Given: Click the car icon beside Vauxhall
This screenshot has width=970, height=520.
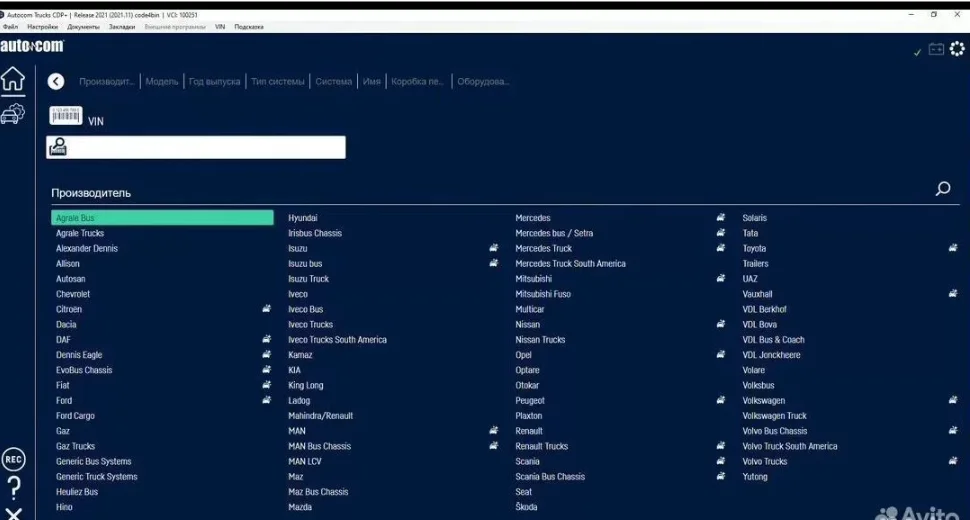Looking at the screenshot, I should [x=953, y=293].
